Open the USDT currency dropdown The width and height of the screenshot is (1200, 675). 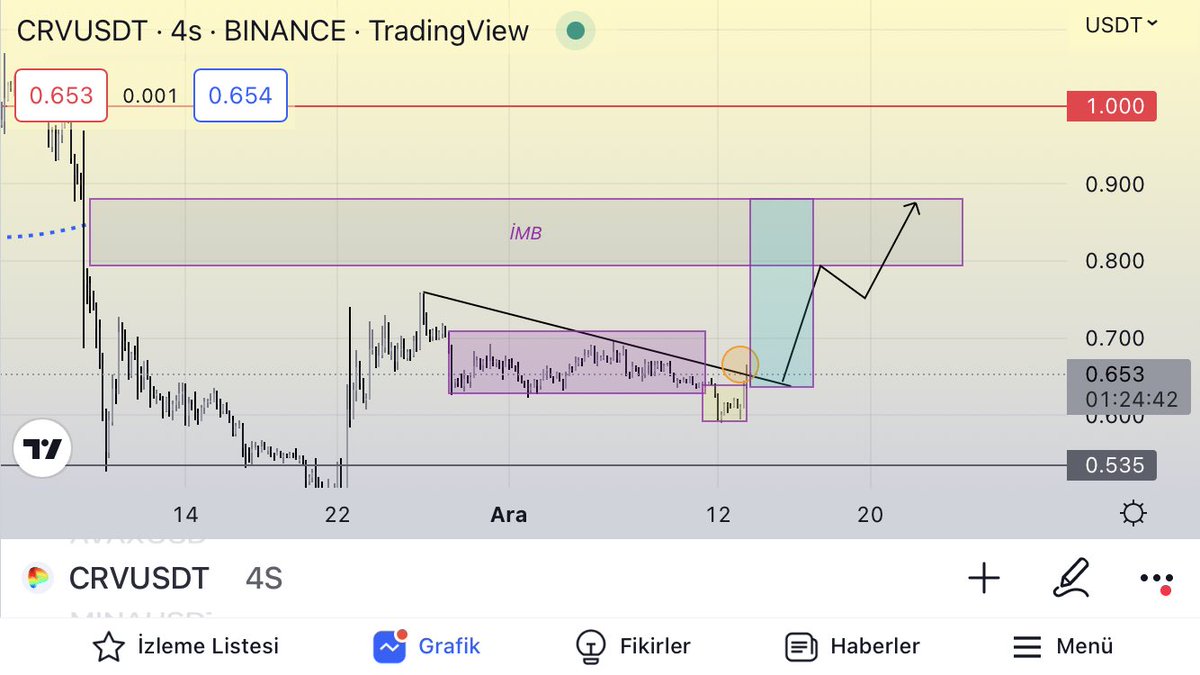pos(1121,24)
